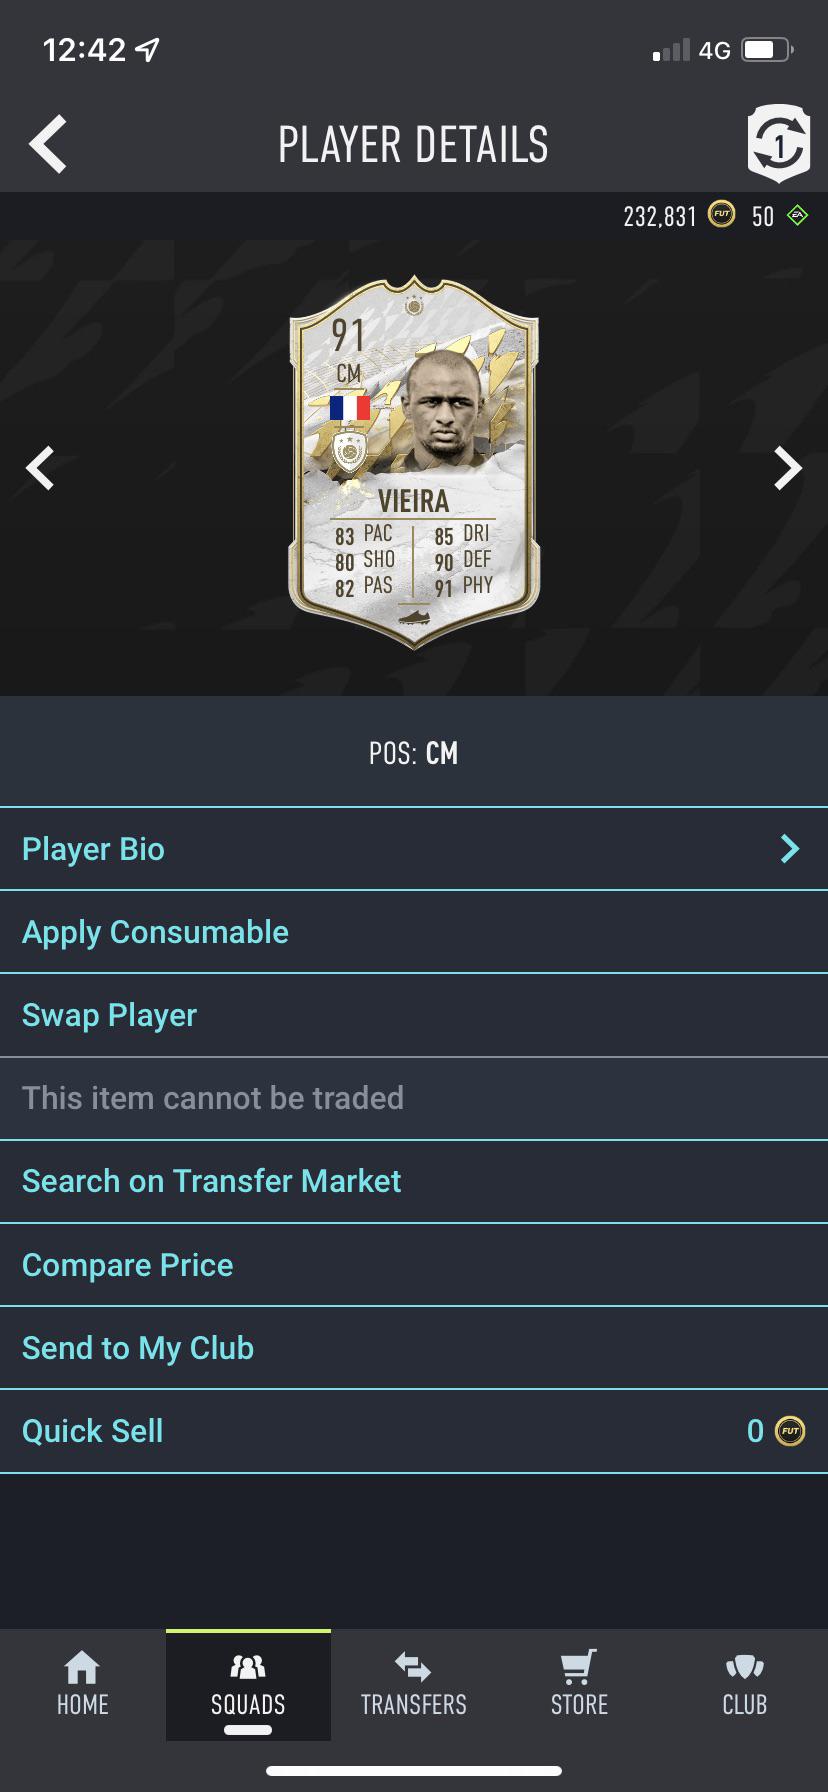Navigate back using the top-left arrow
This screenshot has width=828, height=1792.
pos(48,143)
